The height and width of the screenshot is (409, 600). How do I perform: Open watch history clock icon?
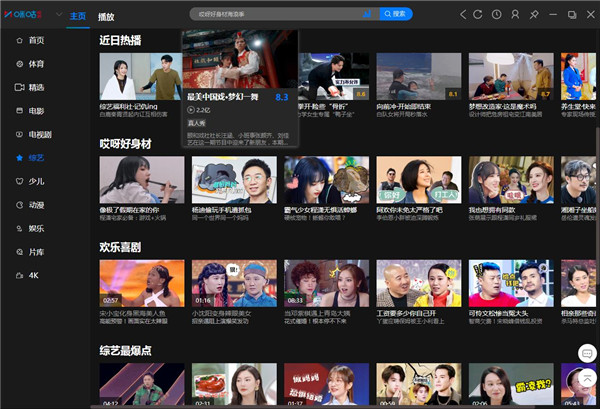(x=497, y=15)
